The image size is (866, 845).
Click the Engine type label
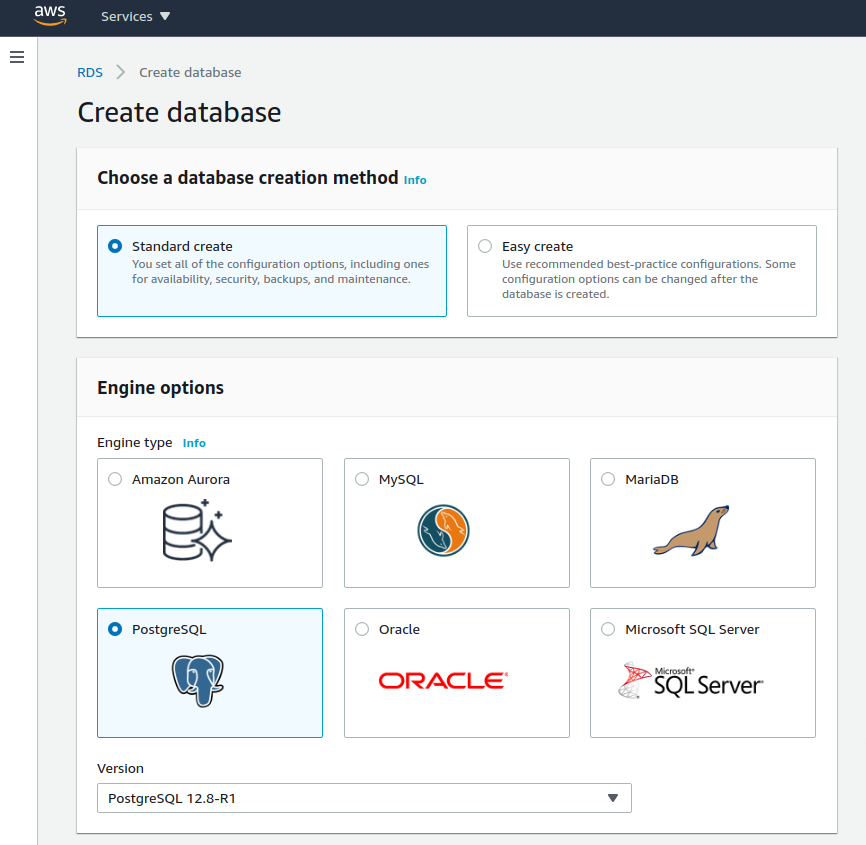click(135, 442)
